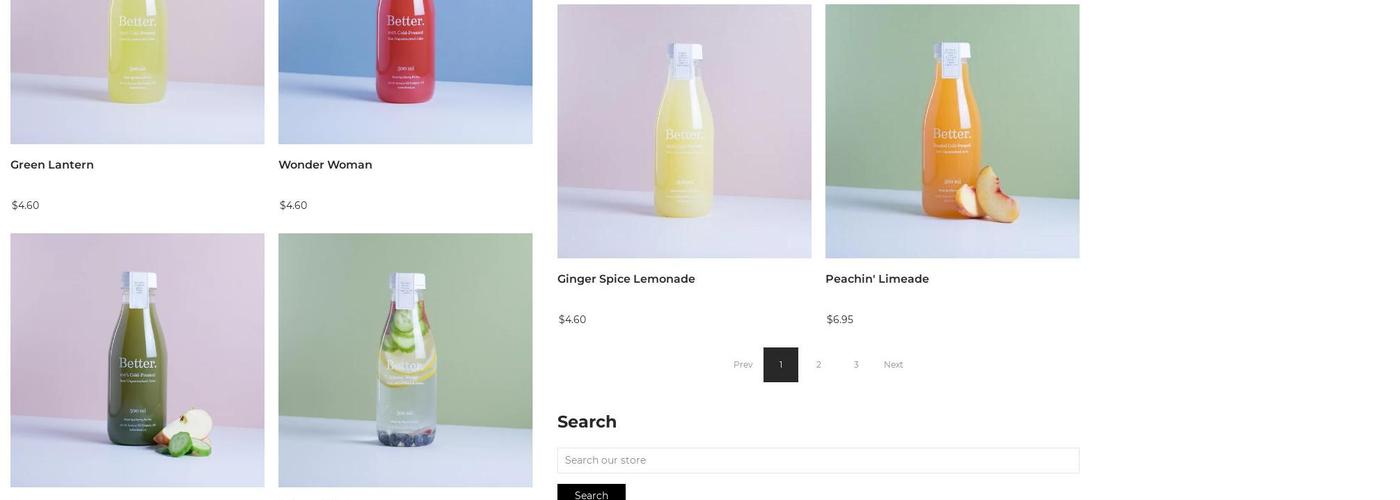Screen dimensions: 1400x500
Task: Open the Green Lantern product link
Action: click(52, 165)
